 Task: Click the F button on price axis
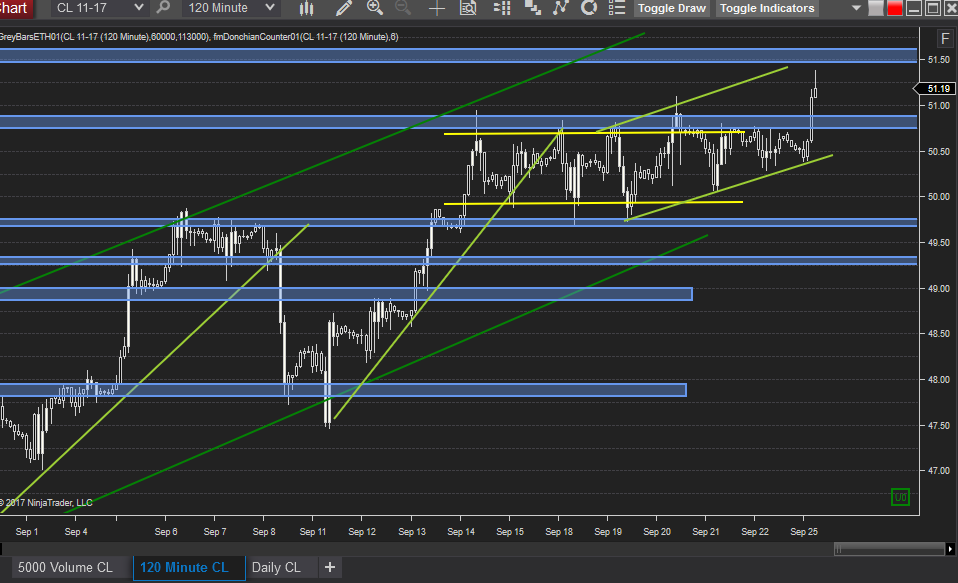[945, 39]
